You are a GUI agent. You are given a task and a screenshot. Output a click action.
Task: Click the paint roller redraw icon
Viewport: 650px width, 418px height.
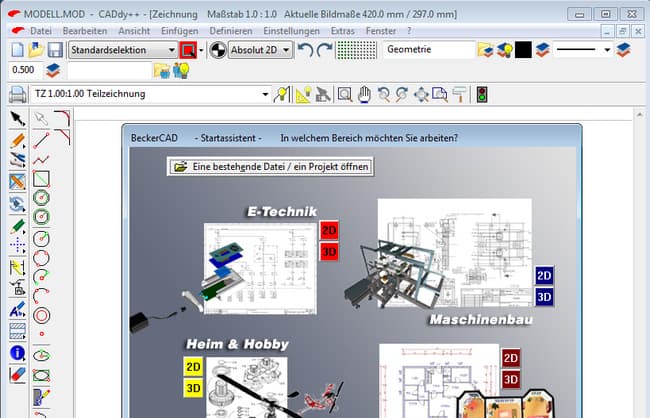[x=459, y=95]
